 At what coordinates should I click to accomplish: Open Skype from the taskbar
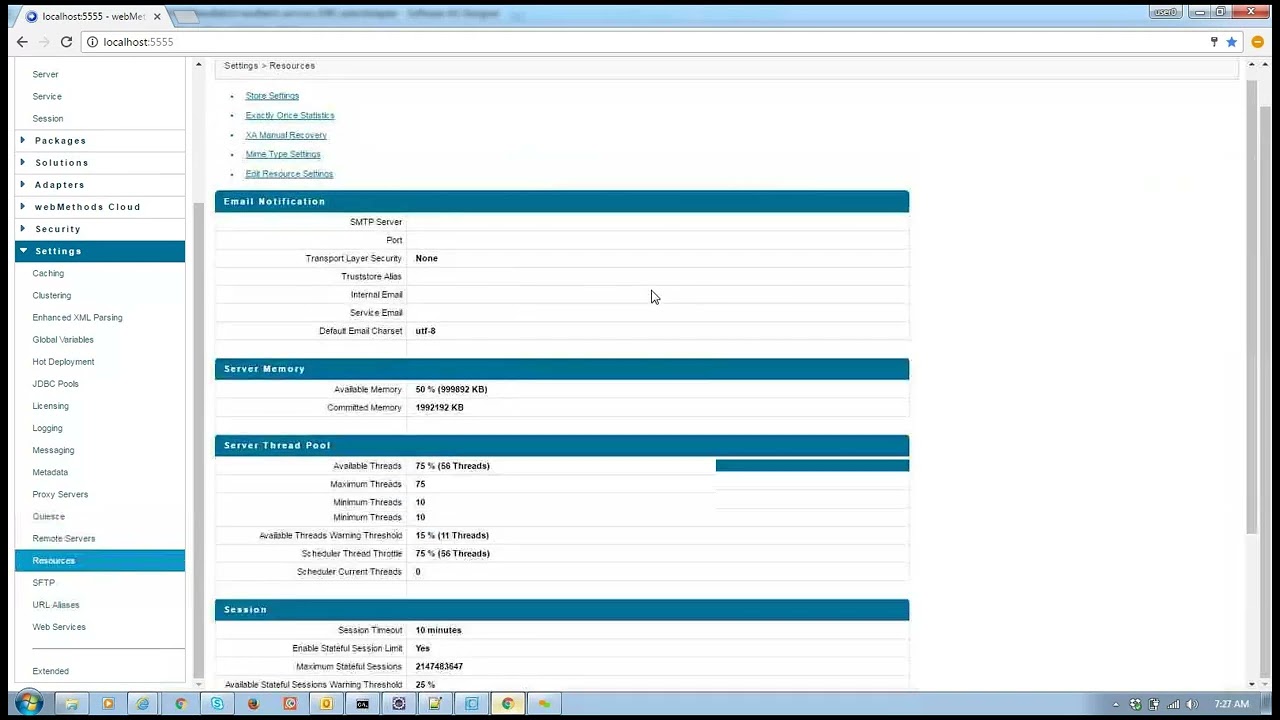click(x=217, y=704)
